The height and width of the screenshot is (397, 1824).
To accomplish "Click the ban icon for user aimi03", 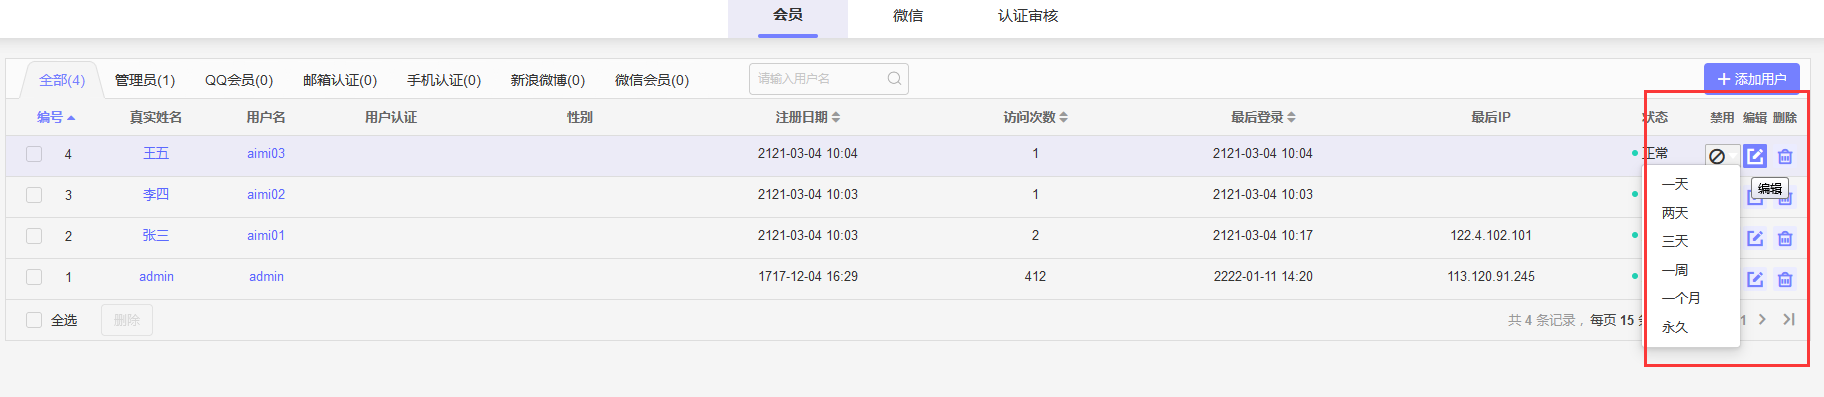I will tap(1717, 156).
